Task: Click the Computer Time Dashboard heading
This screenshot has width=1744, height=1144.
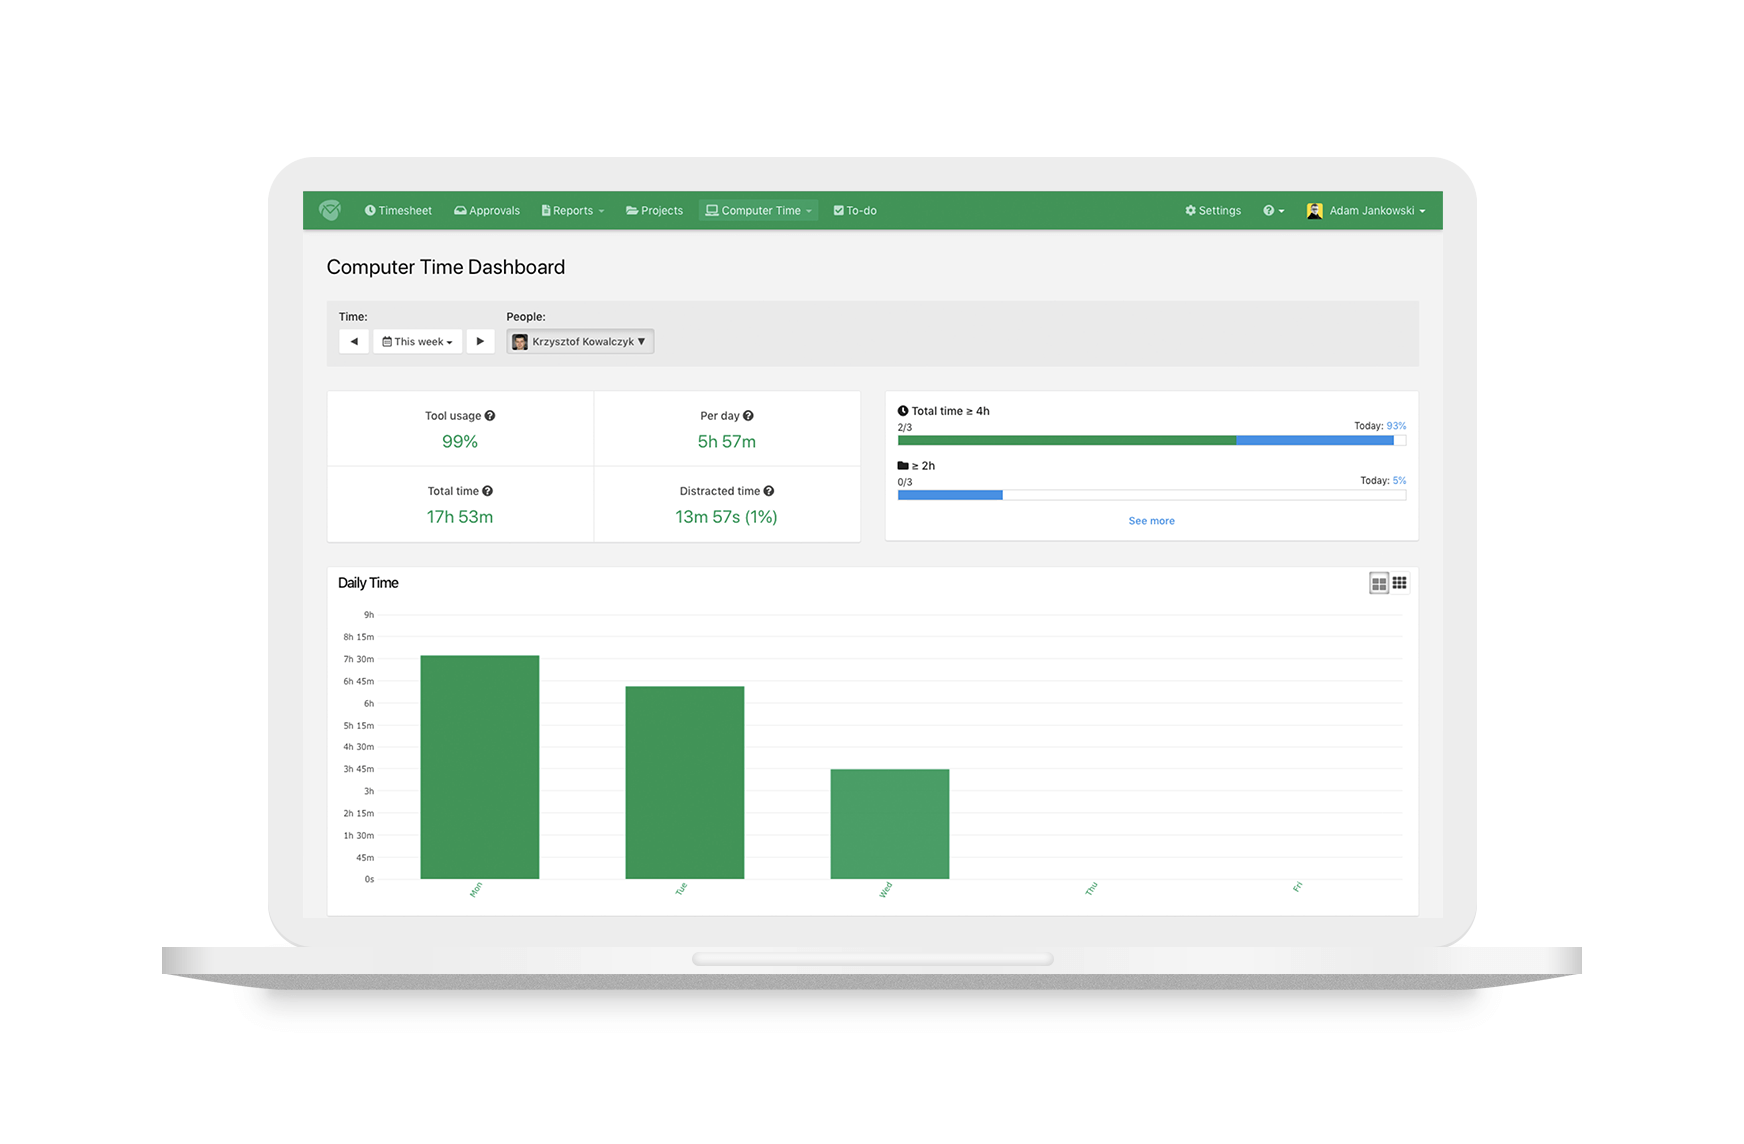Action: [446, 267]
